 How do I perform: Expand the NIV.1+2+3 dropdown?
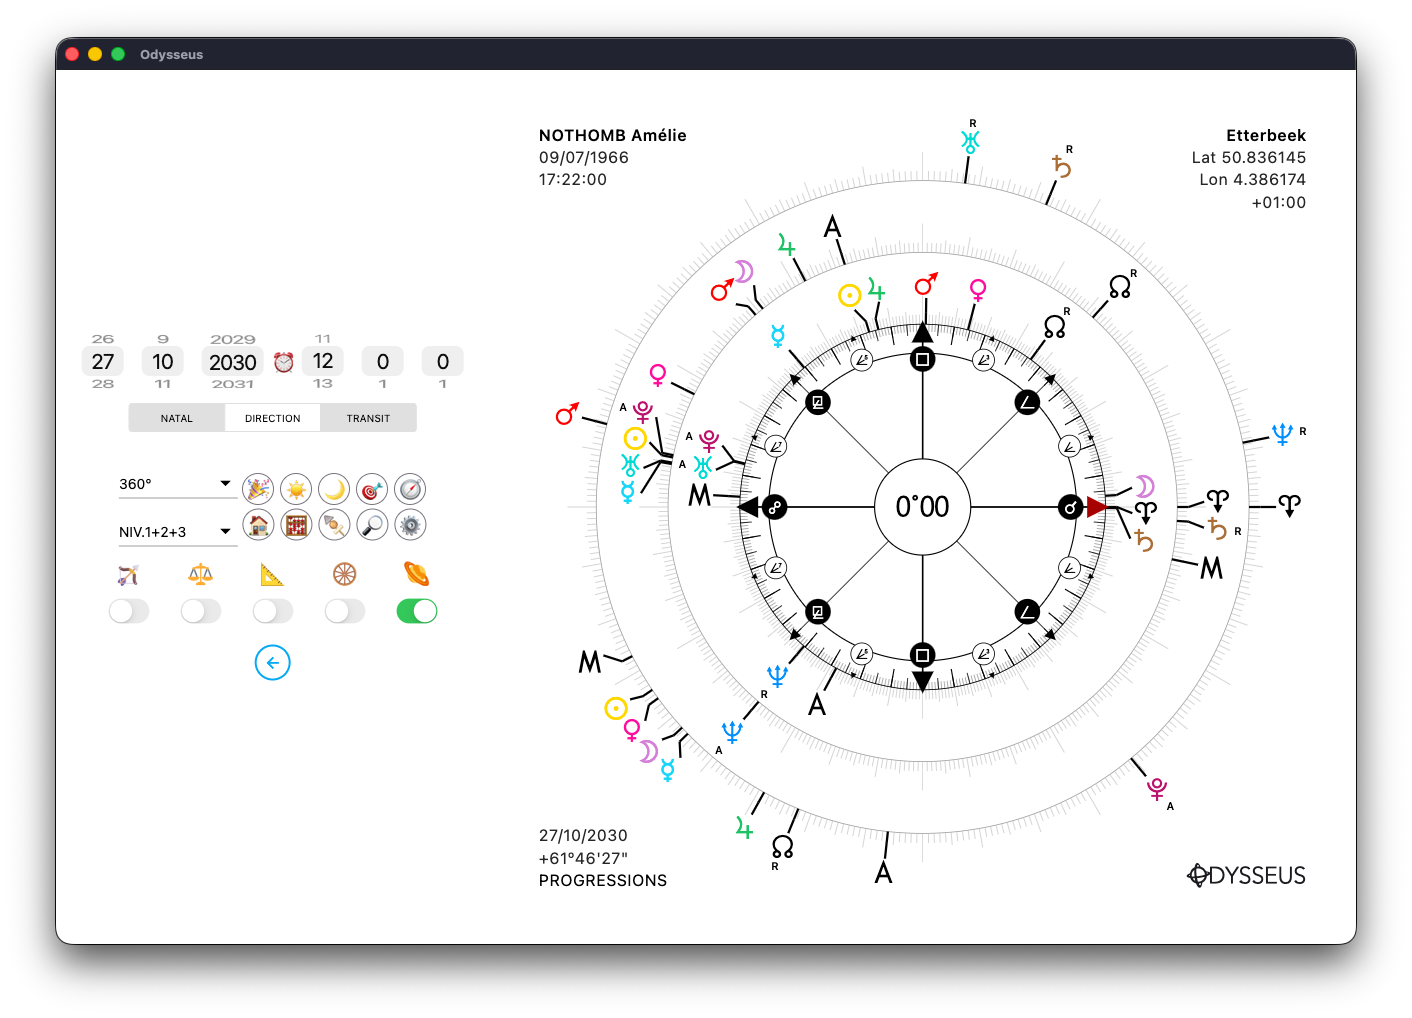point(176,532)
